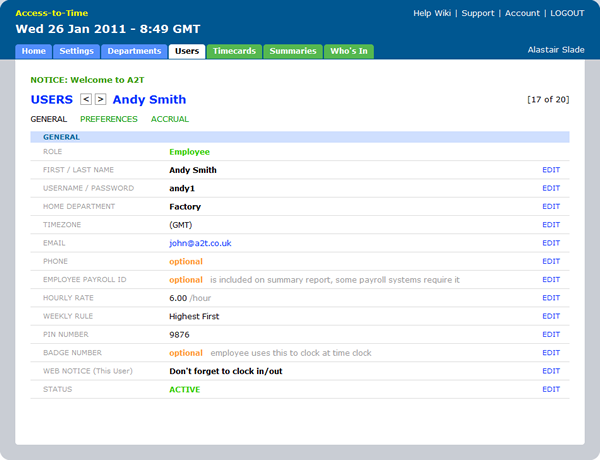Click the optional value in Payroll ID row
The height and width of the screenshot is (460, 600).
[x=186, y=280]
